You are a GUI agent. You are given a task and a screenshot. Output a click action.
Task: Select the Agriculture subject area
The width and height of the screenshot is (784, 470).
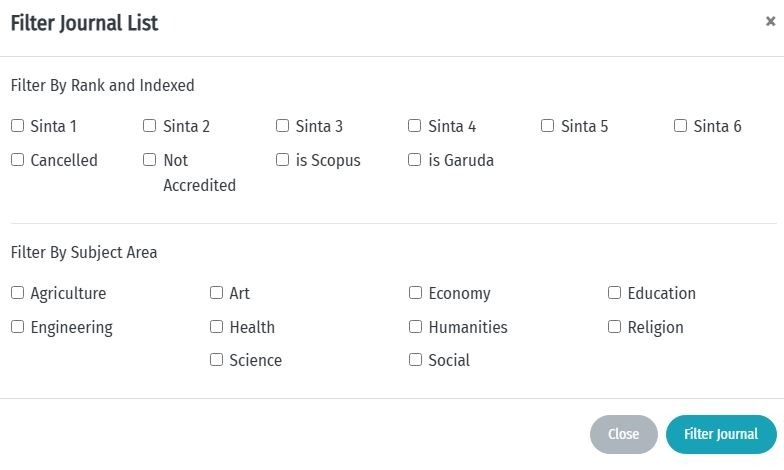[17, 293]
